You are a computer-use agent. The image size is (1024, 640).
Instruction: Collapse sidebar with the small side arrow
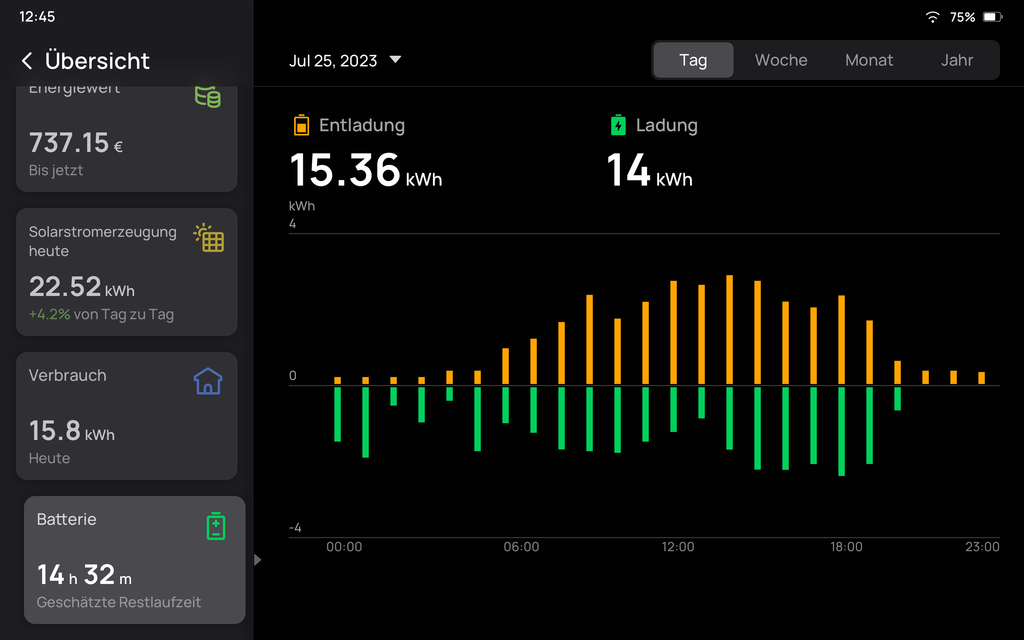click(x=257, y=560)
